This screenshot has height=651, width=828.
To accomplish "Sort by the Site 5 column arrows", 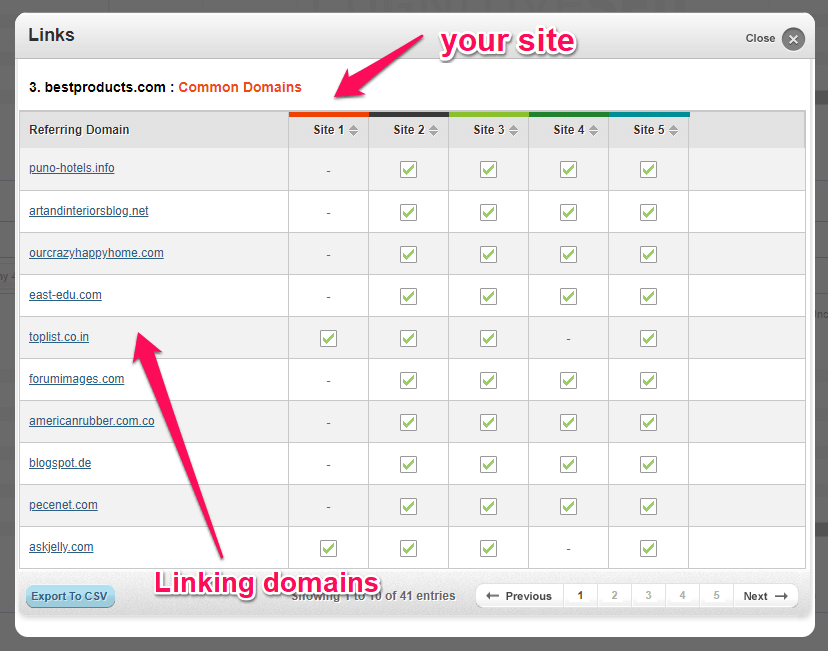I will click(673, 130).
